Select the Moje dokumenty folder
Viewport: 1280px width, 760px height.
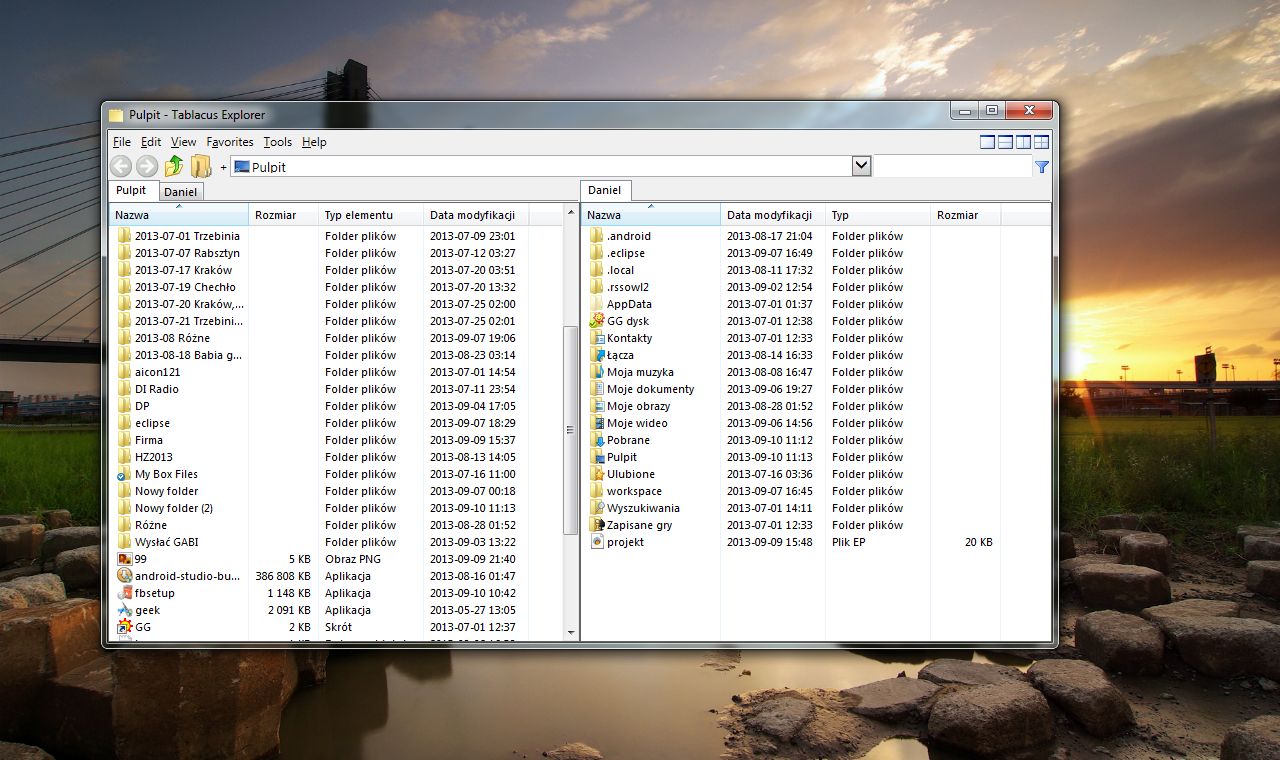click(x=650, y=389)
